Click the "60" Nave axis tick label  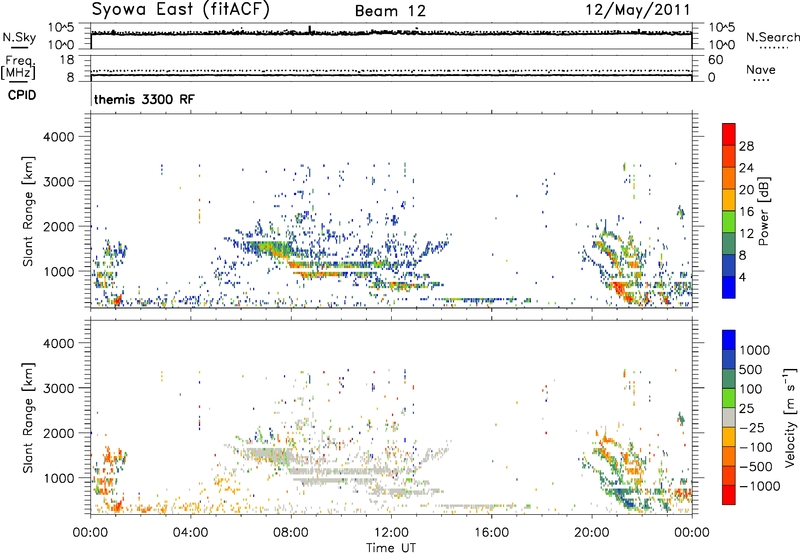pos(715,60)
